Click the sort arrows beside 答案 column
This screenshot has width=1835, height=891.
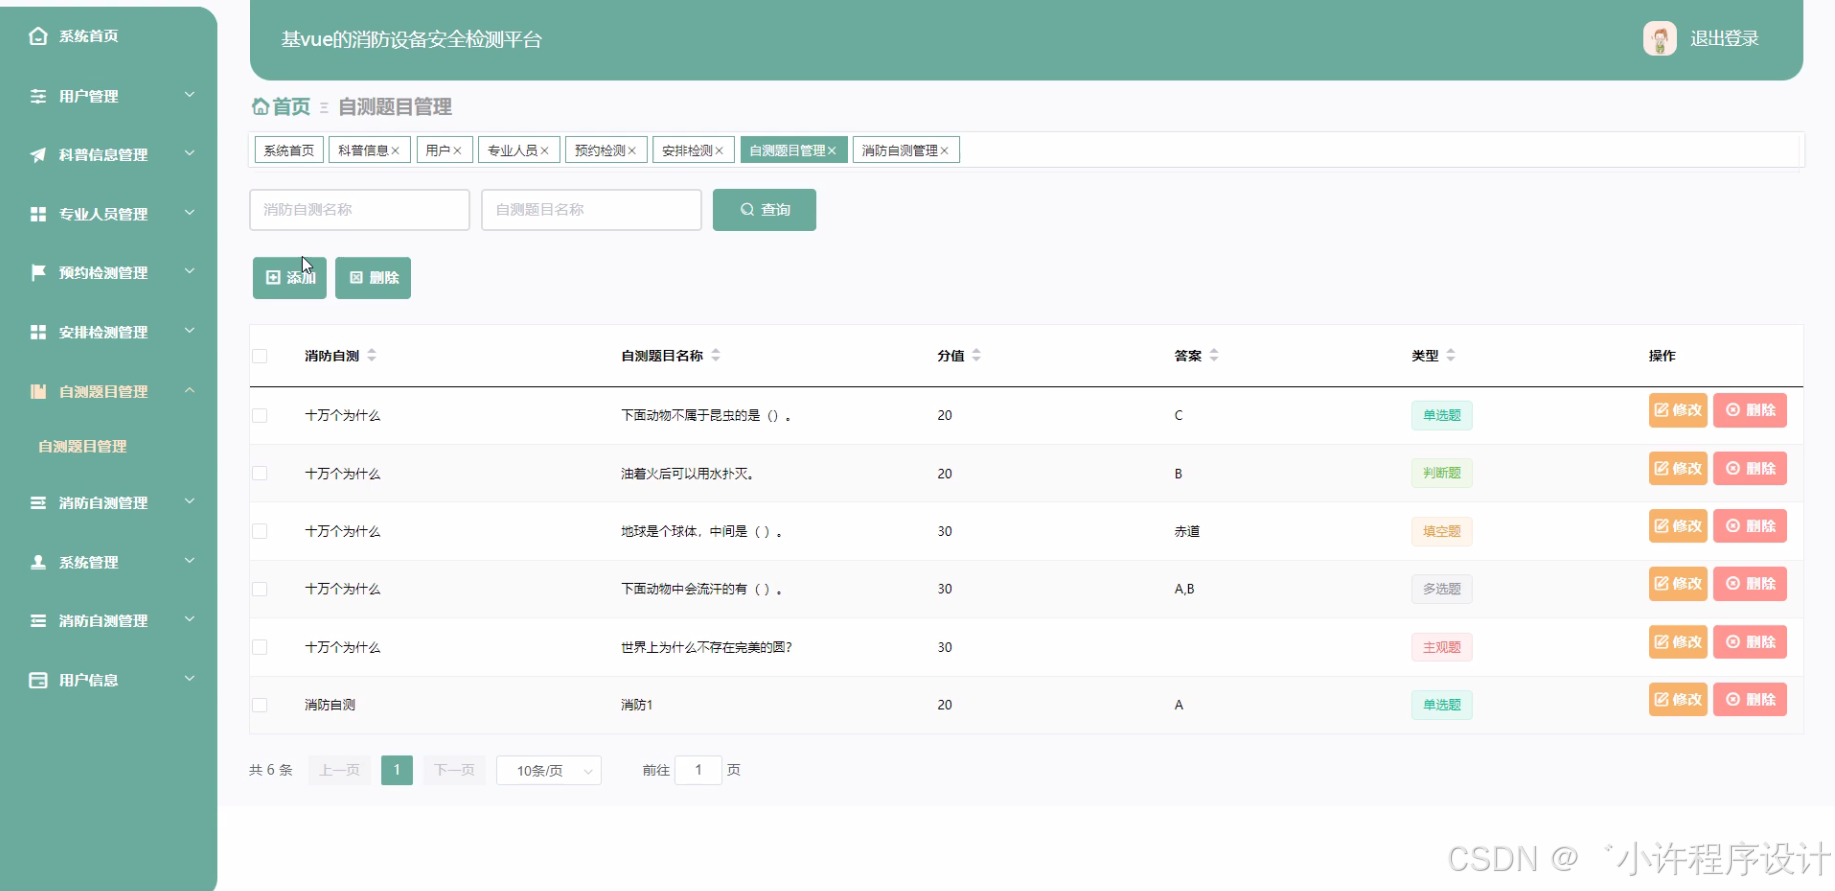(1213, 355)
